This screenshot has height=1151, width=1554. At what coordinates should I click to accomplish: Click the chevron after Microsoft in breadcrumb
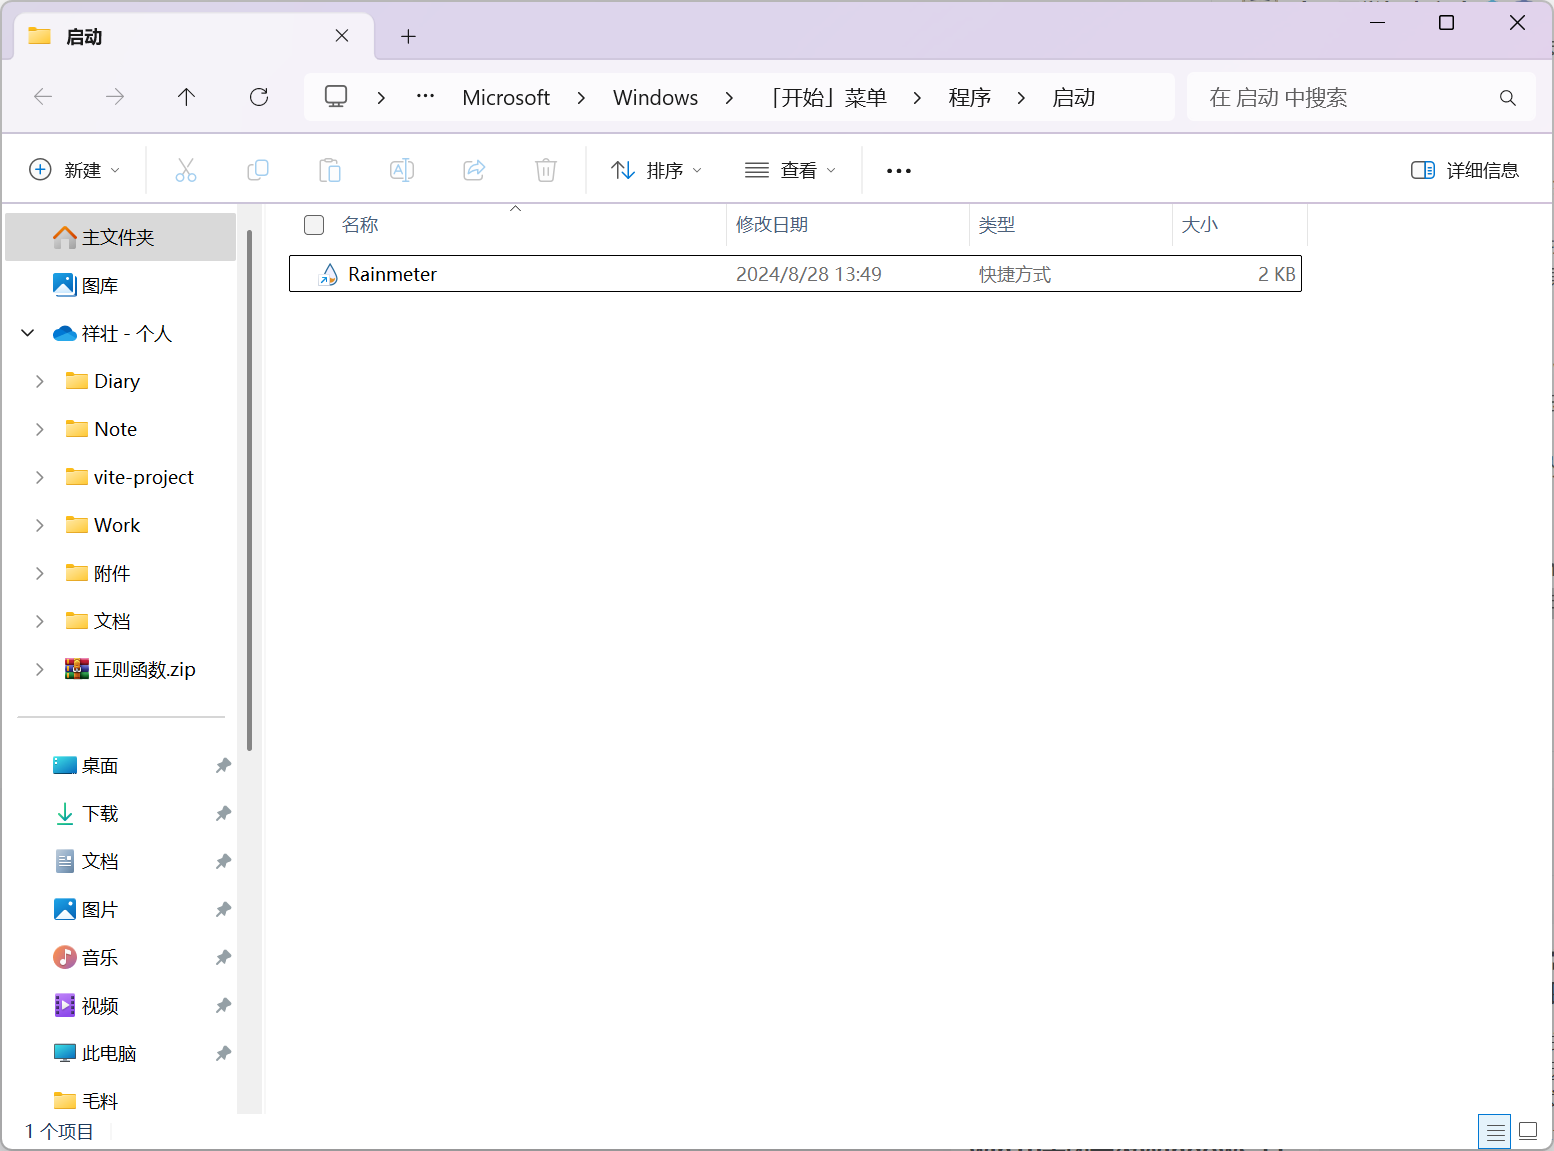(x=581, y=98)
